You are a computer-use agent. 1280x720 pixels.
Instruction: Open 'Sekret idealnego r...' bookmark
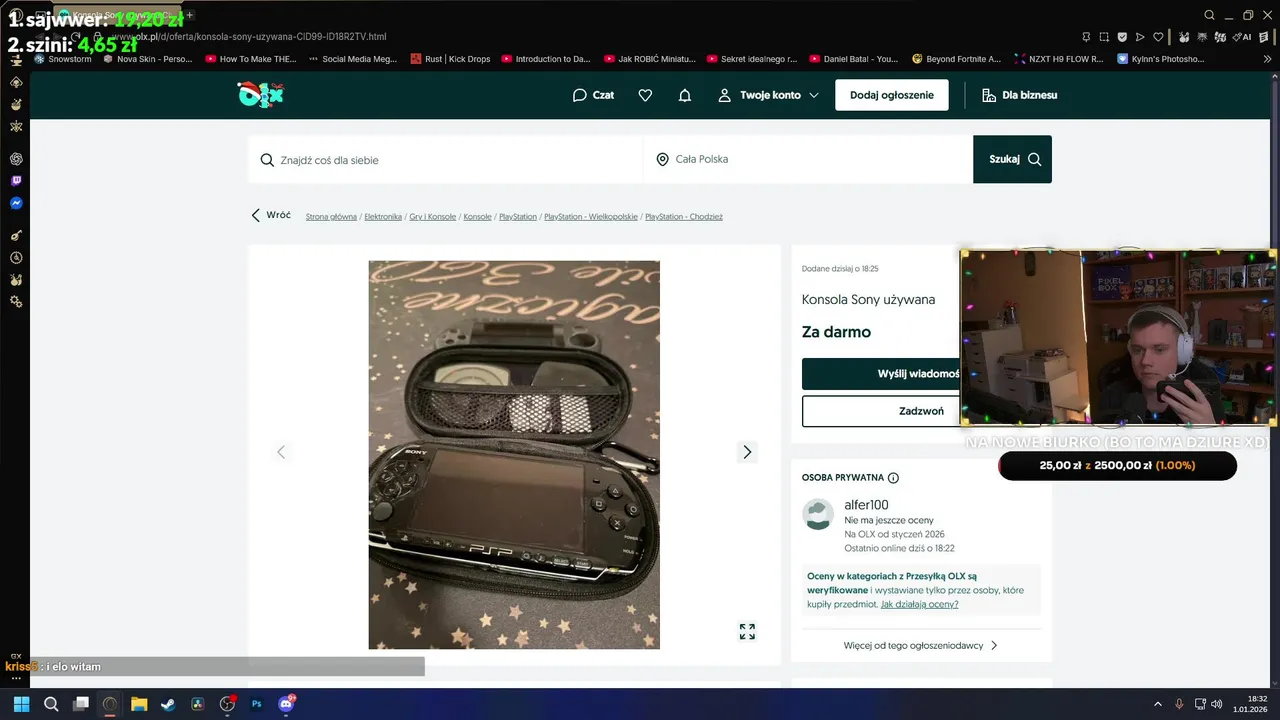(x=752, y=59)
